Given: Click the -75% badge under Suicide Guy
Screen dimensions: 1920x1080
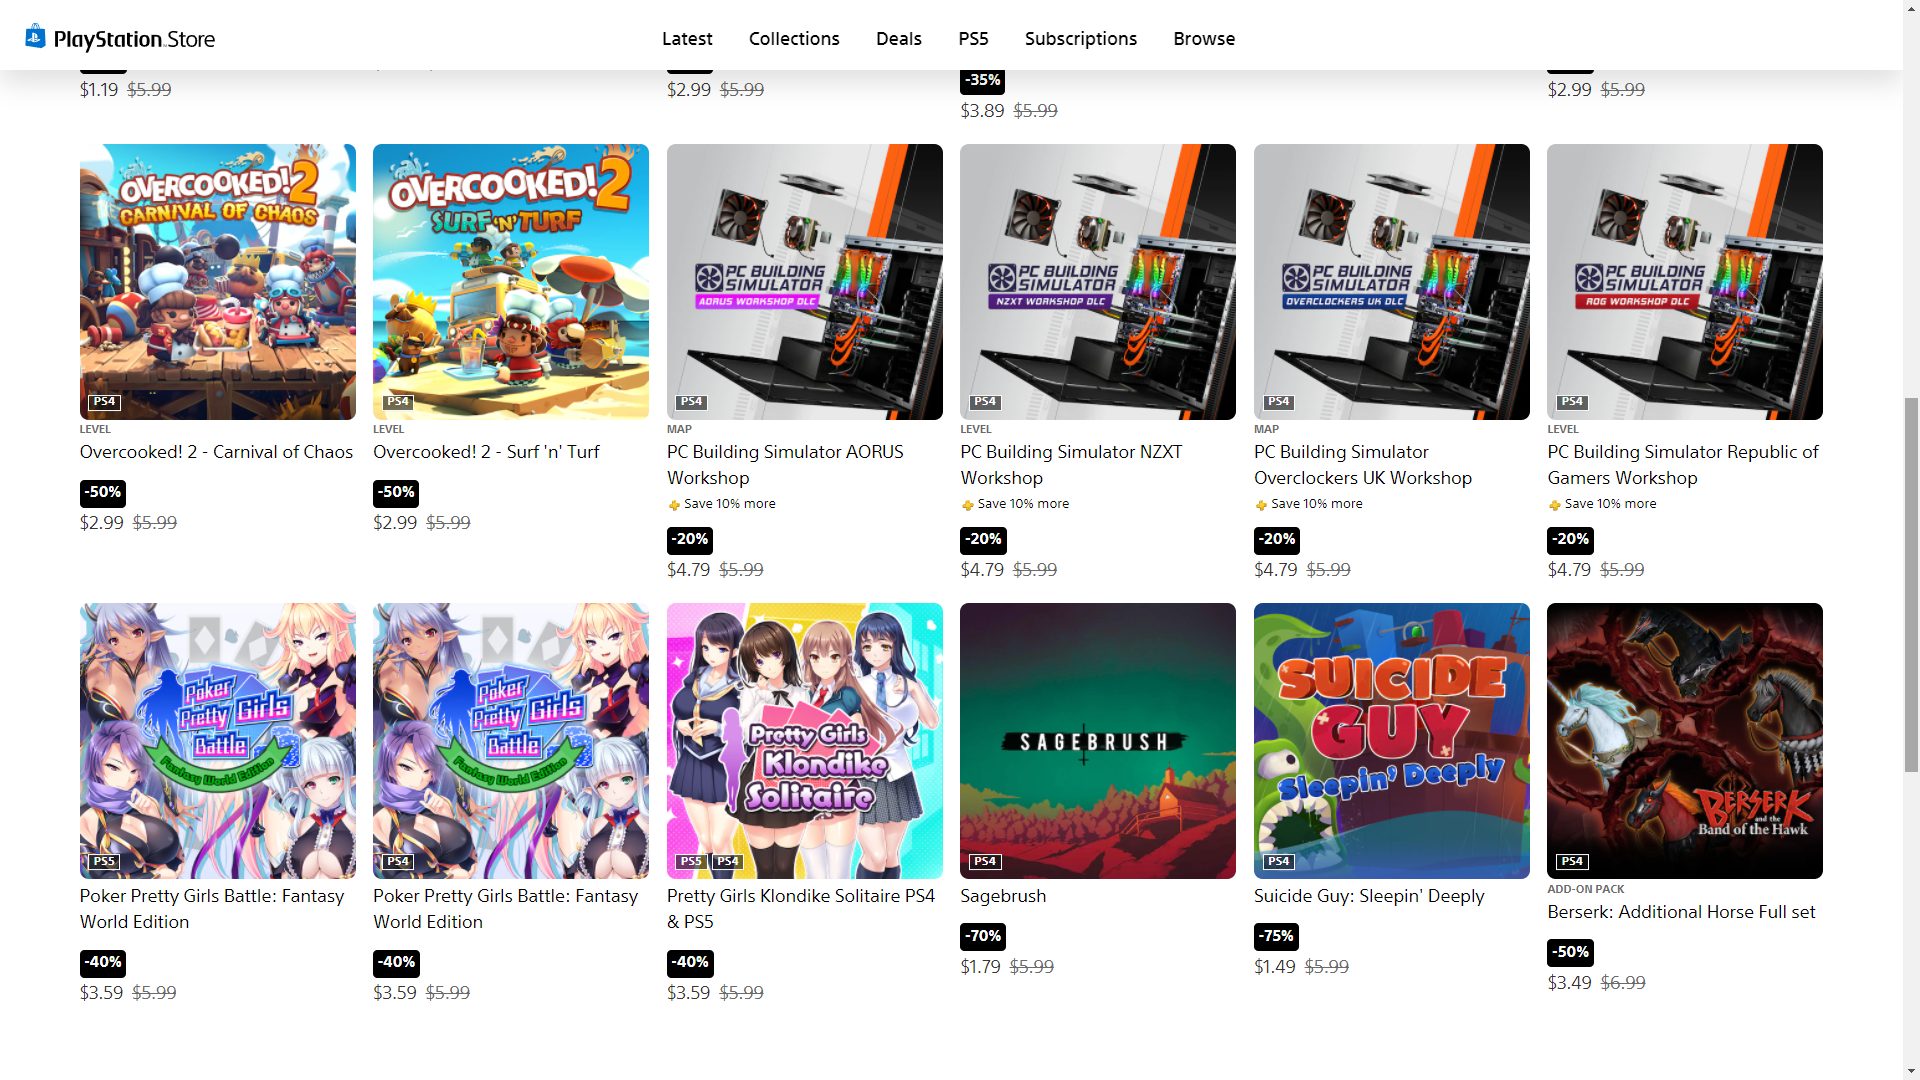Looking at the screenshot, I should (x=1276, y=936).
